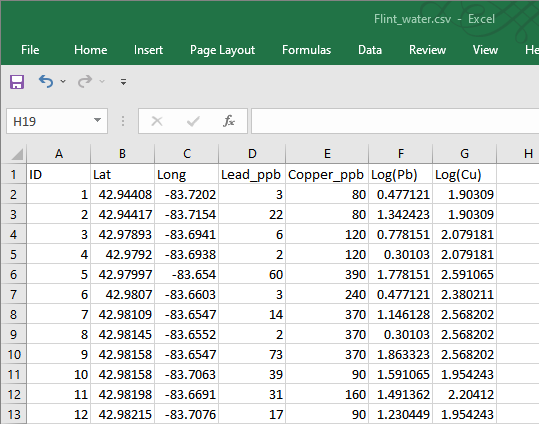
Task: Click the Undo arrow icon
Action: (46, 81)
